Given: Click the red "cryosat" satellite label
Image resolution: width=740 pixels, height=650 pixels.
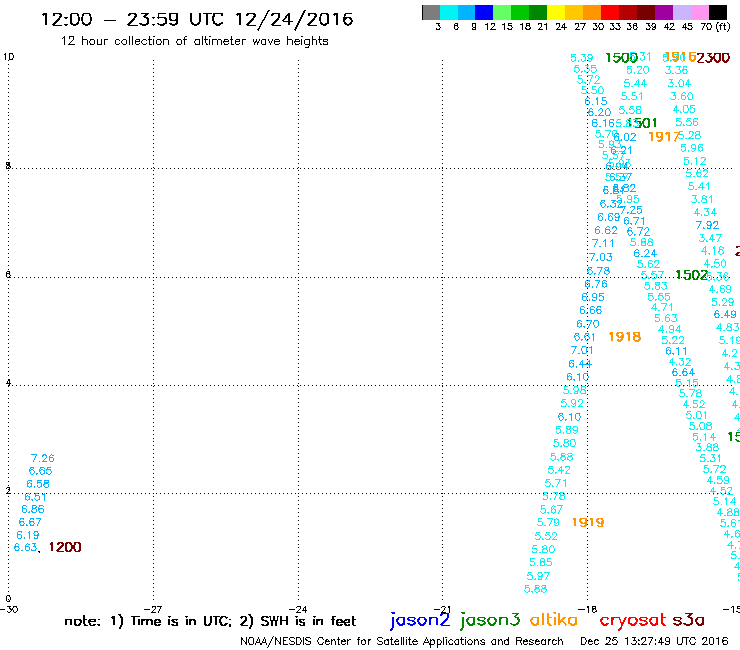Looking at the screenshot, I should pyautogui.click(x=632, y=619).
